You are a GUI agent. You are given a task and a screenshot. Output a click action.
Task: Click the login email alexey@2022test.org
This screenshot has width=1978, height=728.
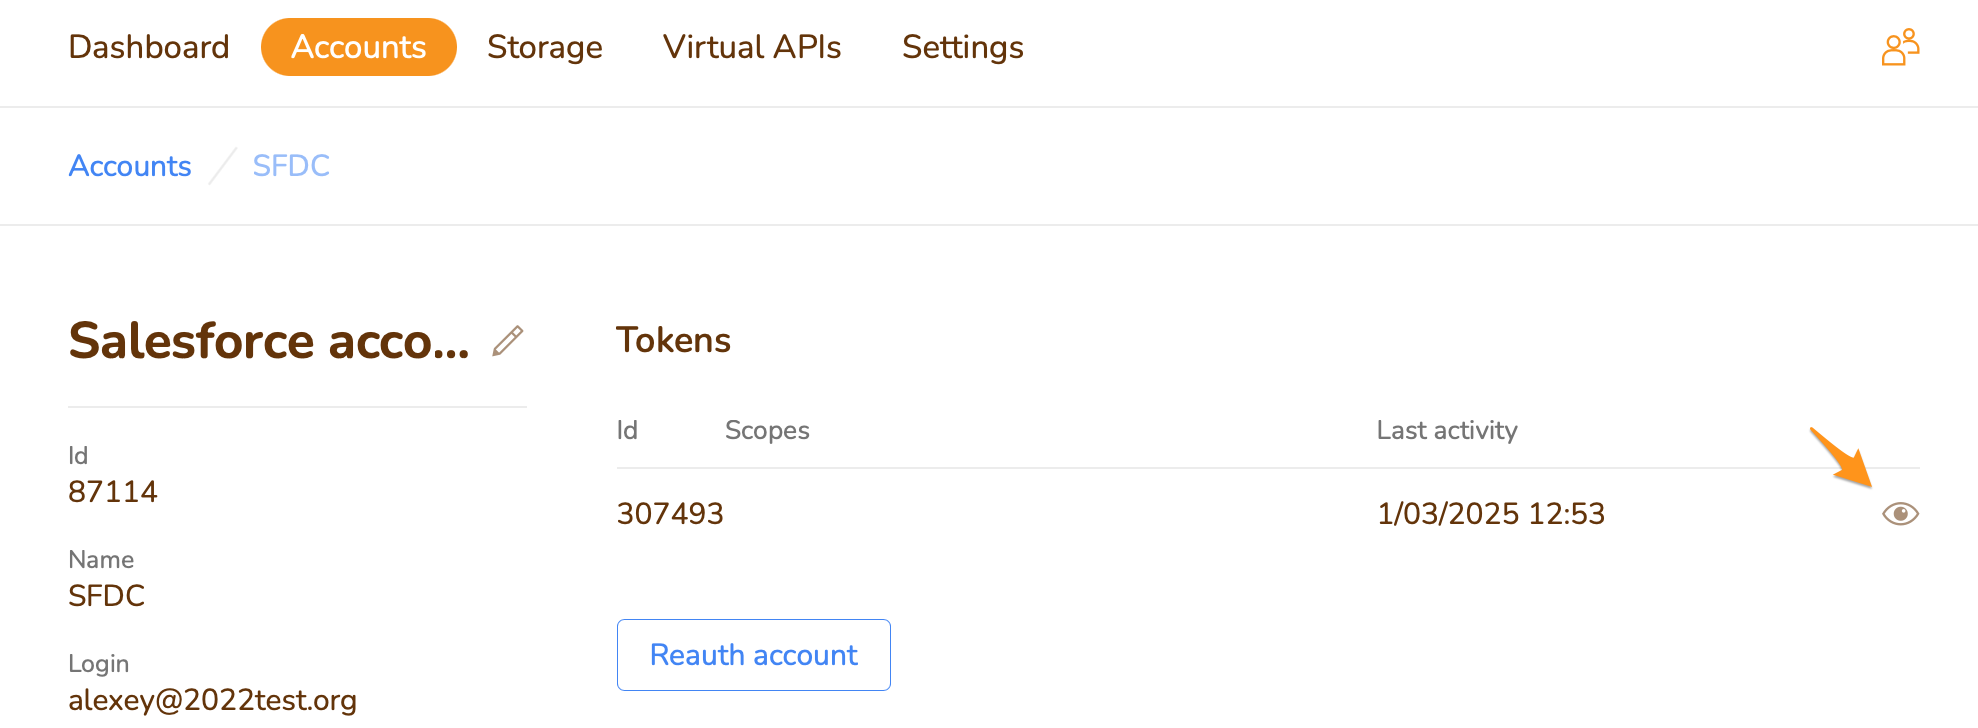click(x=212, y=700)
